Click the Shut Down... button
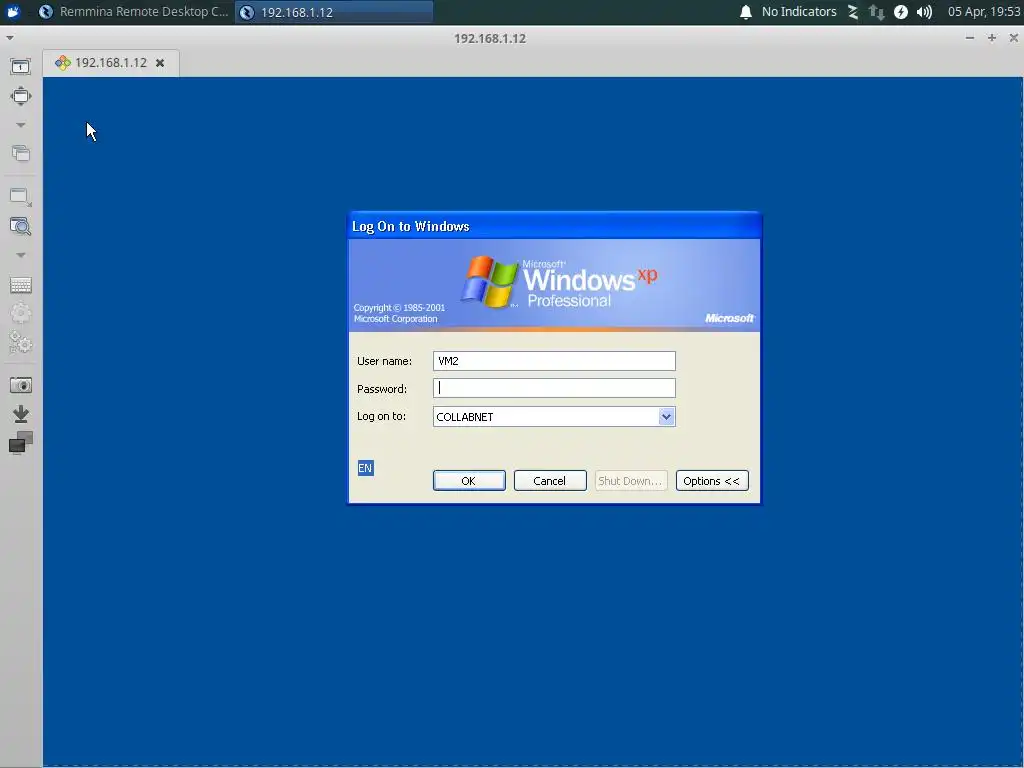 [x=631, y=481]
